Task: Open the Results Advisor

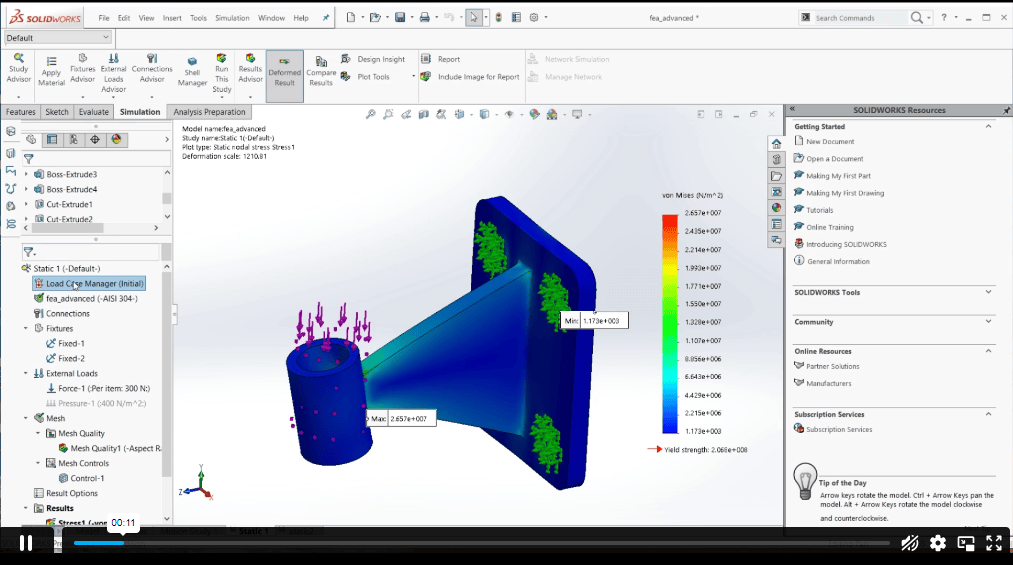Action: (x=250, y=68)
